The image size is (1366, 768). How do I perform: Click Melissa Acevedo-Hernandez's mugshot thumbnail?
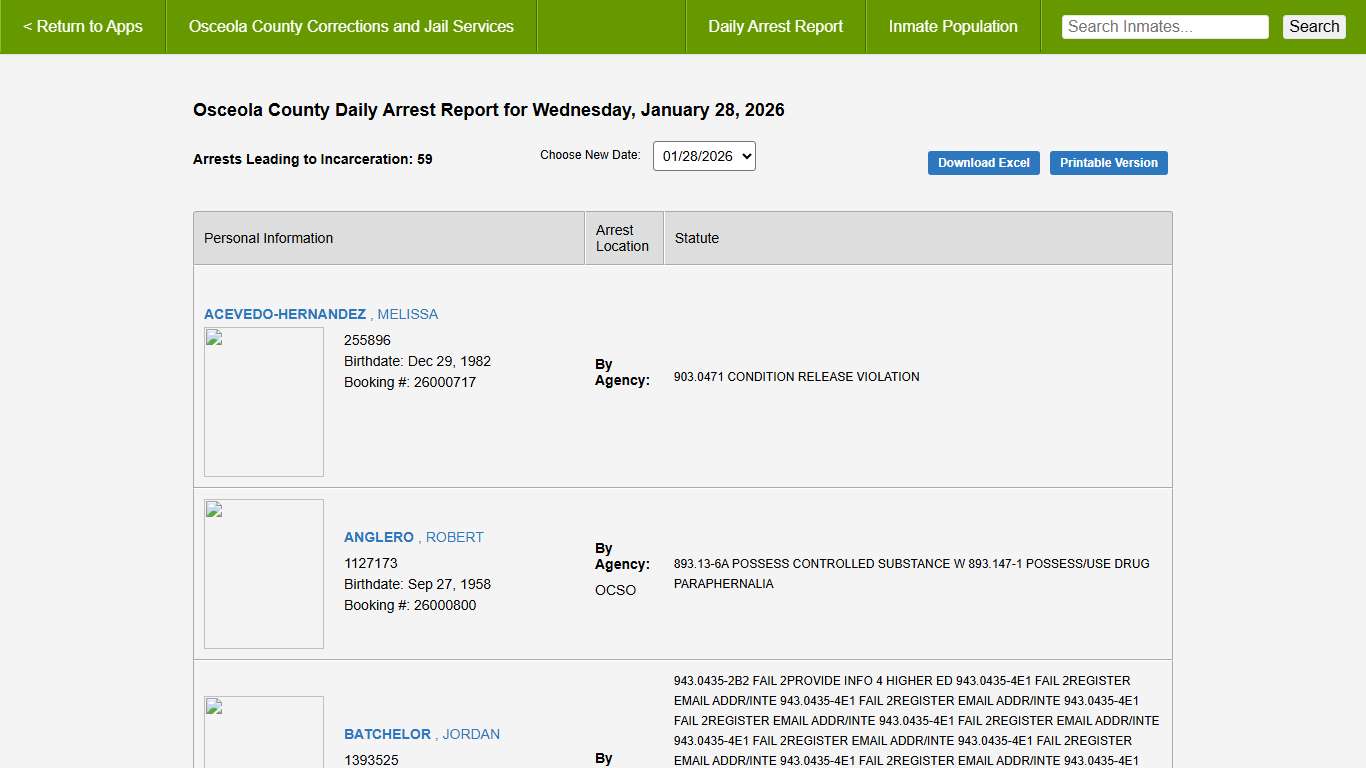[x=264, y=401]
